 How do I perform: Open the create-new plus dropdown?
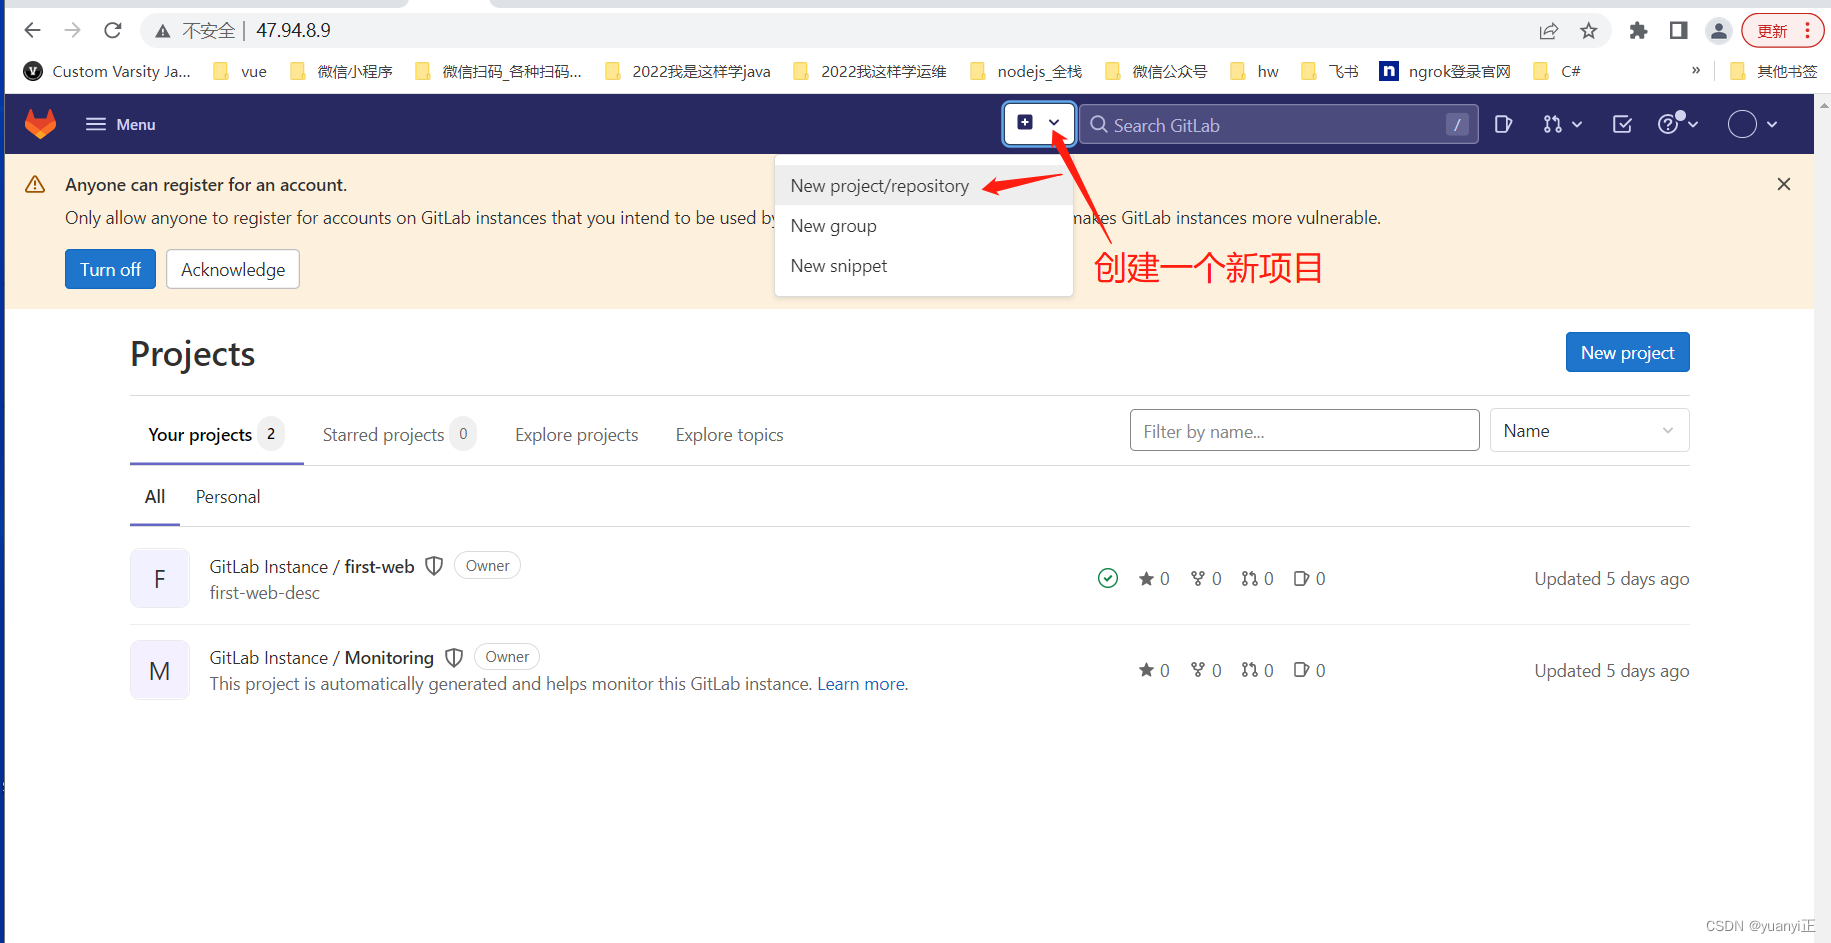(1039, 123)
